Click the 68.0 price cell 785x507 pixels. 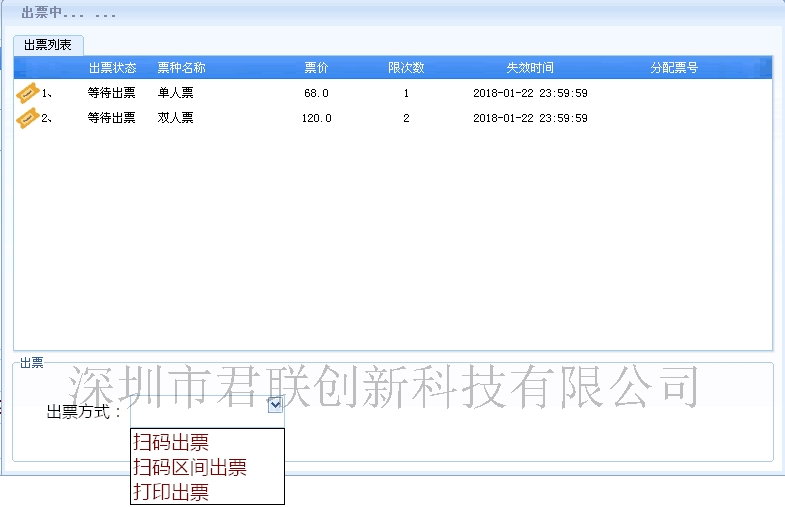pyautogui.click(x=316, y=93)
